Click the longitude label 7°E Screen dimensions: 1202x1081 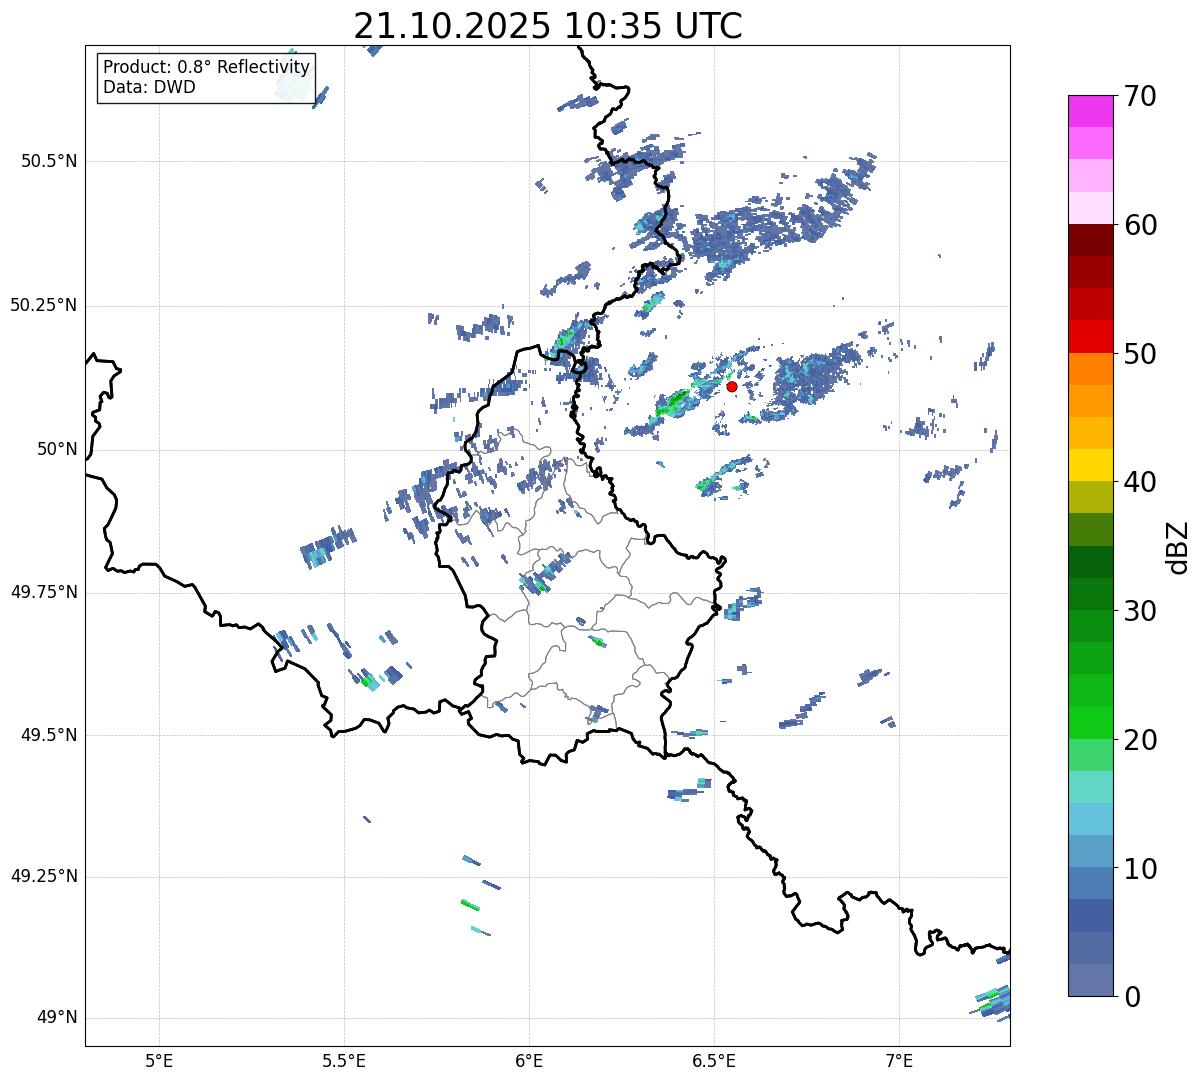click(899, 1060)
